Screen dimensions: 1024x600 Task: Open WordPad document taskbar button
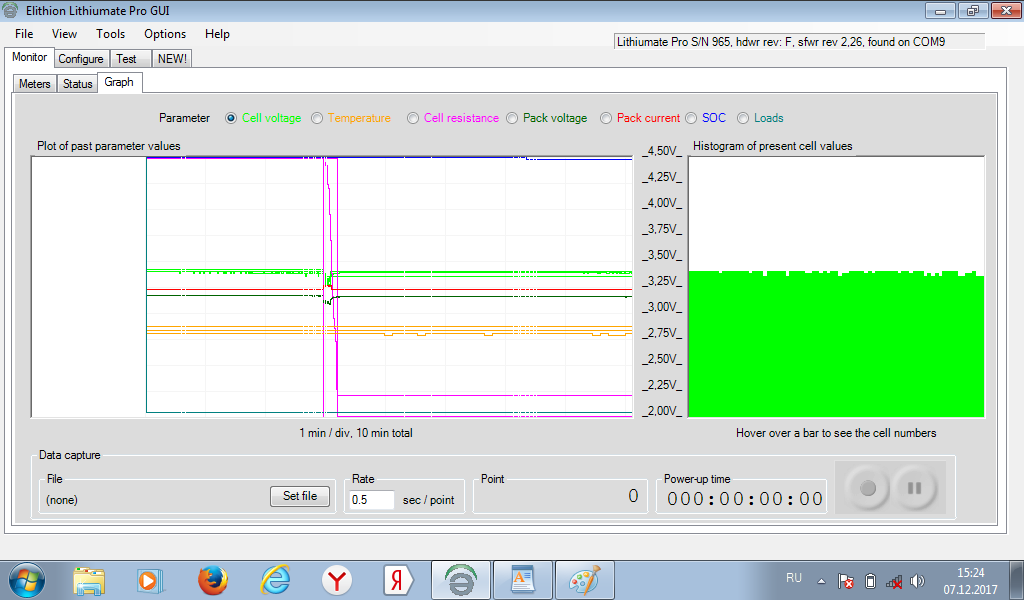point(523,580)
